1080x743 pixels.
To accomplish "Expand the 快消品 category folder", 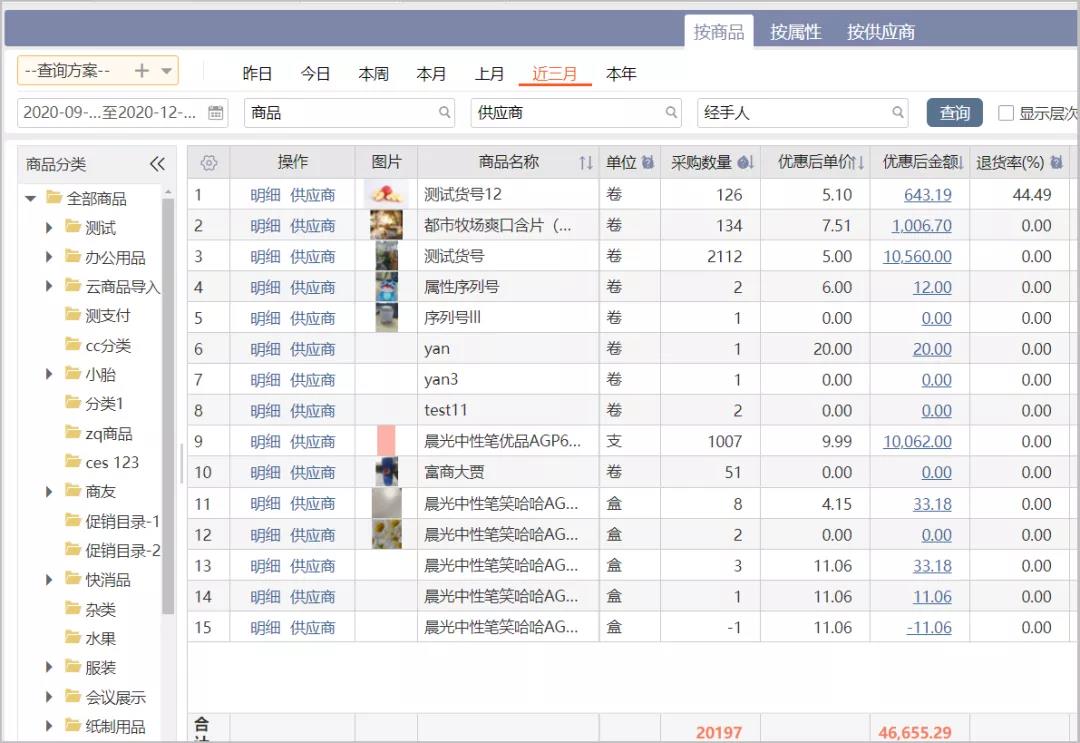I will [x=49, y=579].
